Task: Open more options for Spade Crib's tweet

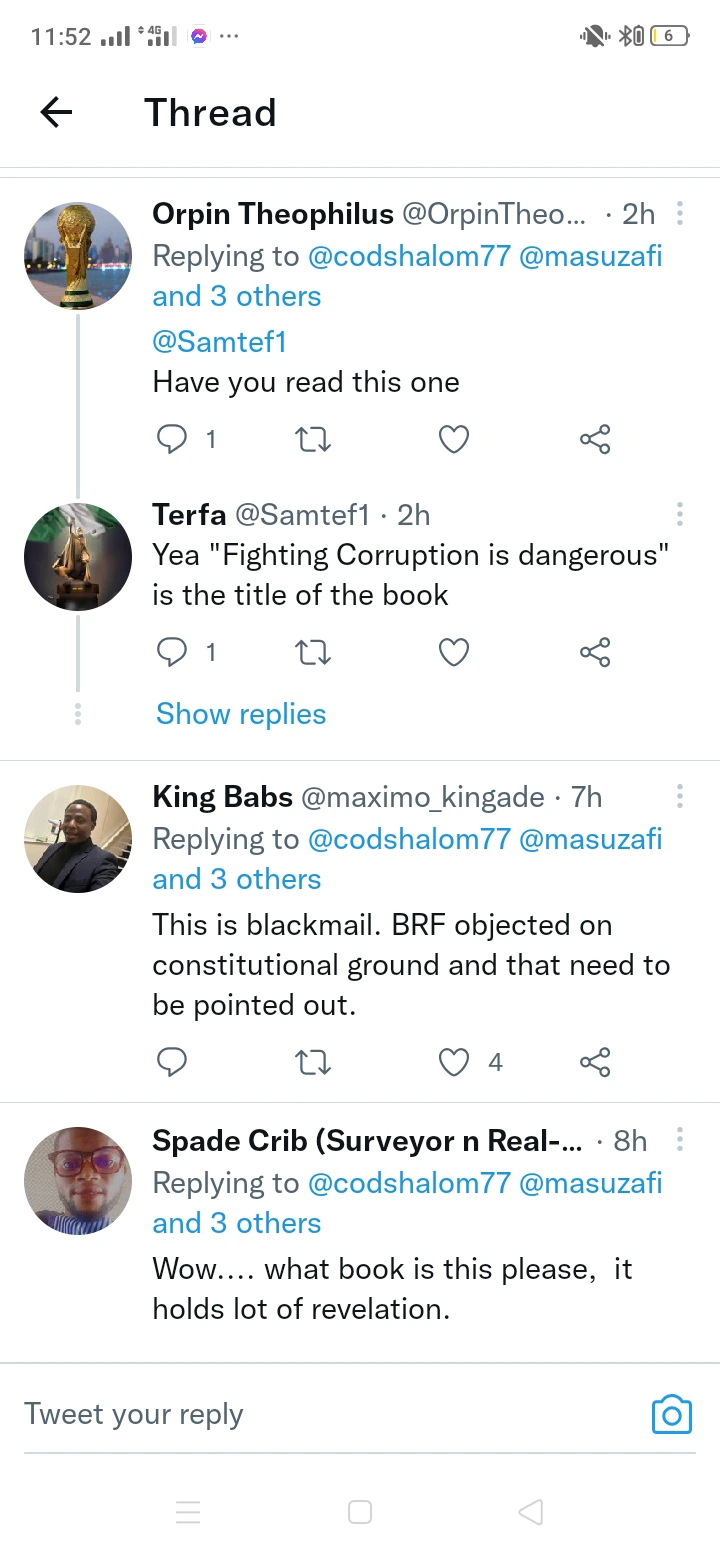Action: pos(680,1141)
